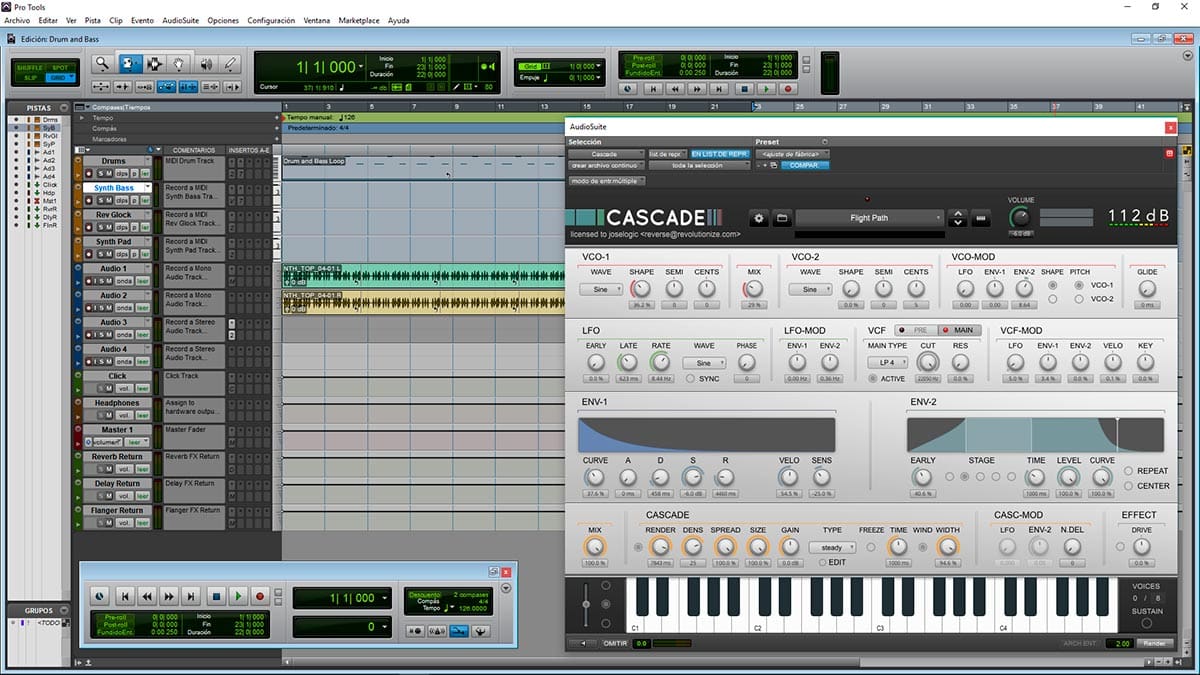
Task: Click the Online clock button in floating transport
Action: tap(100, 597)
